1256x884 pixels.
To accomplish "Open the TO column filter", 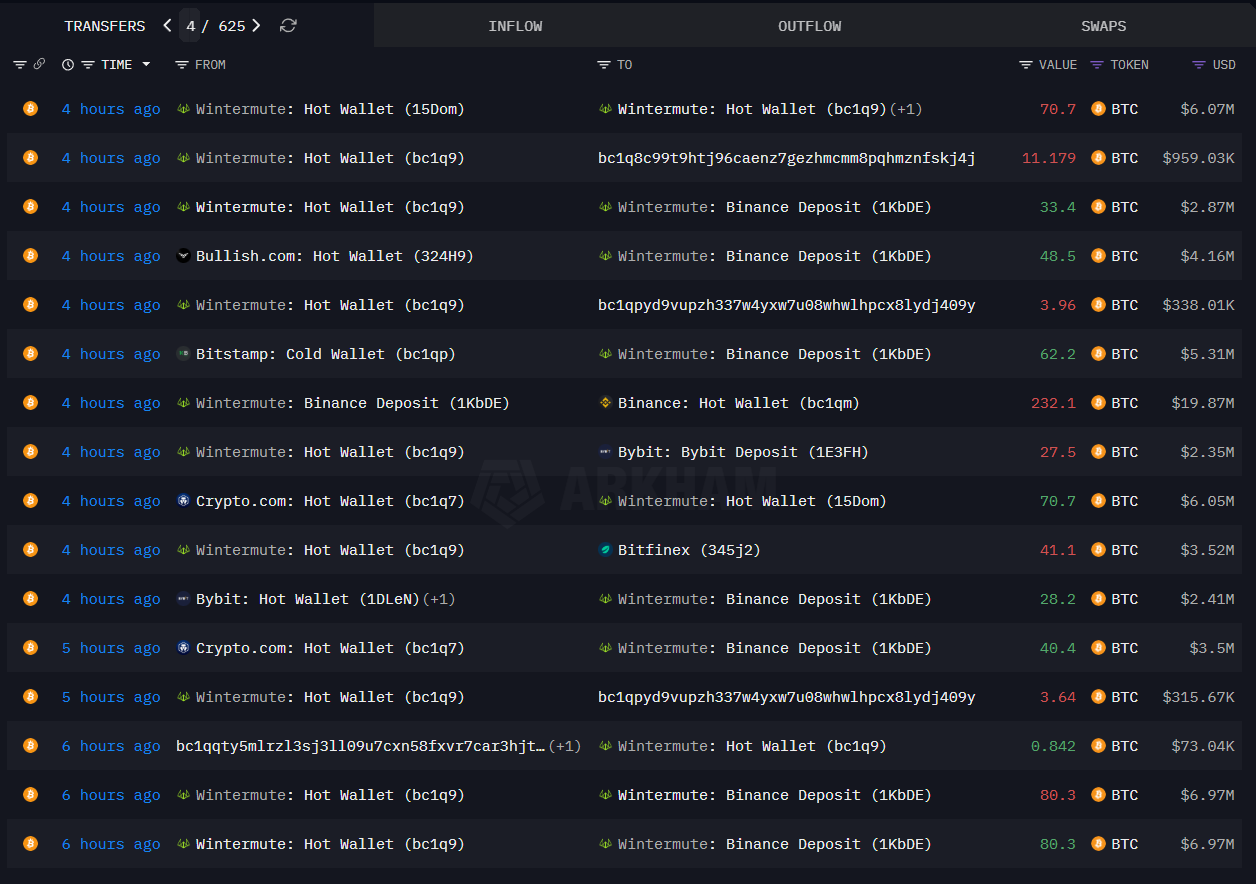I will tap(603, 65).
